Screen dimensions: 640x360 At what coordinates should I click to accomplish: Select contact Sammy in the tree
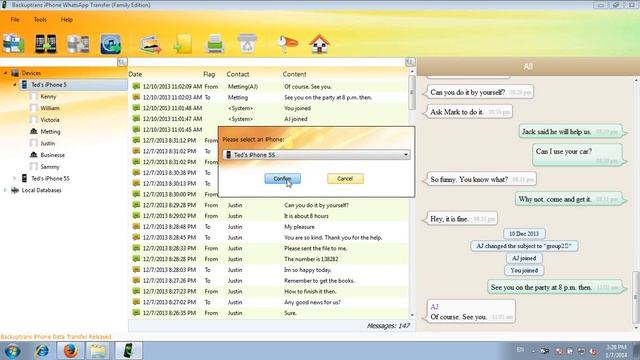pyautogui.click(x=50, y=167)
